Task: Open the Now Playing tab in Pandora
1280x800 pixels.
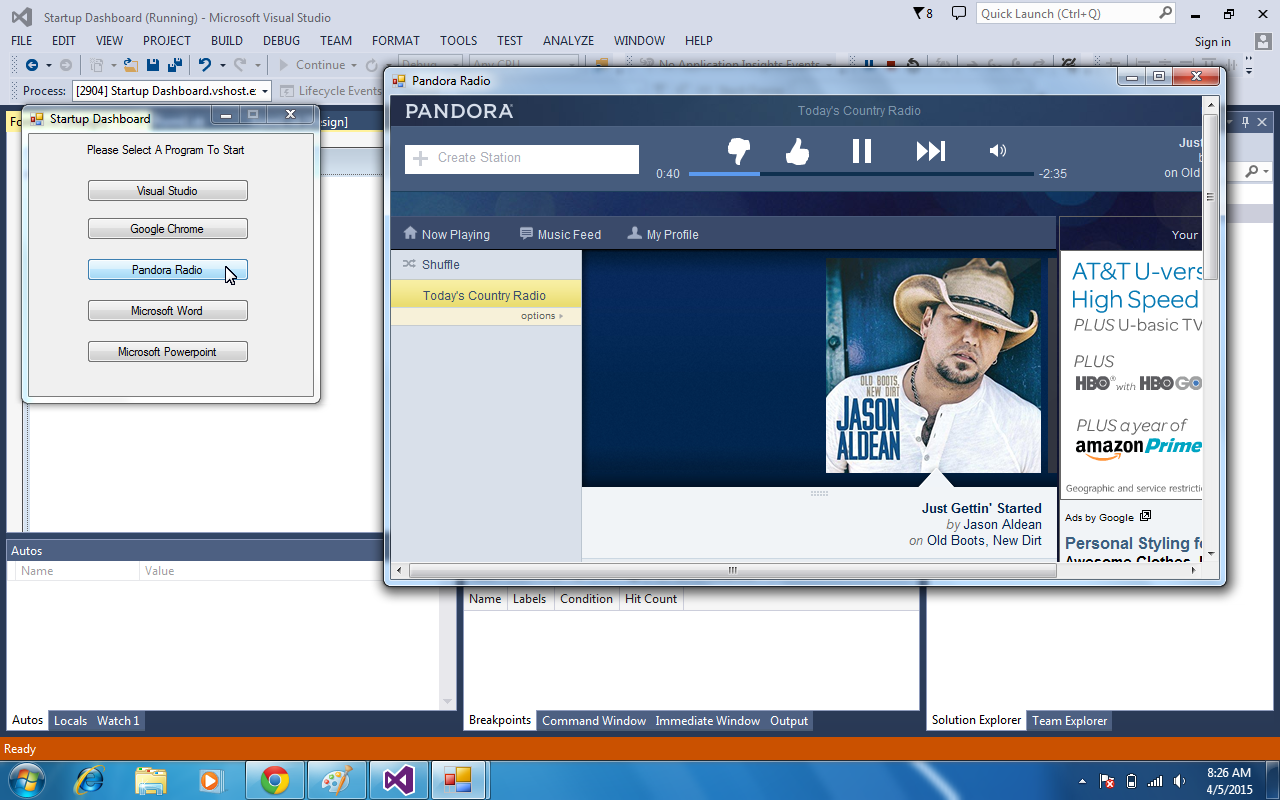Action: pos(446,234)
